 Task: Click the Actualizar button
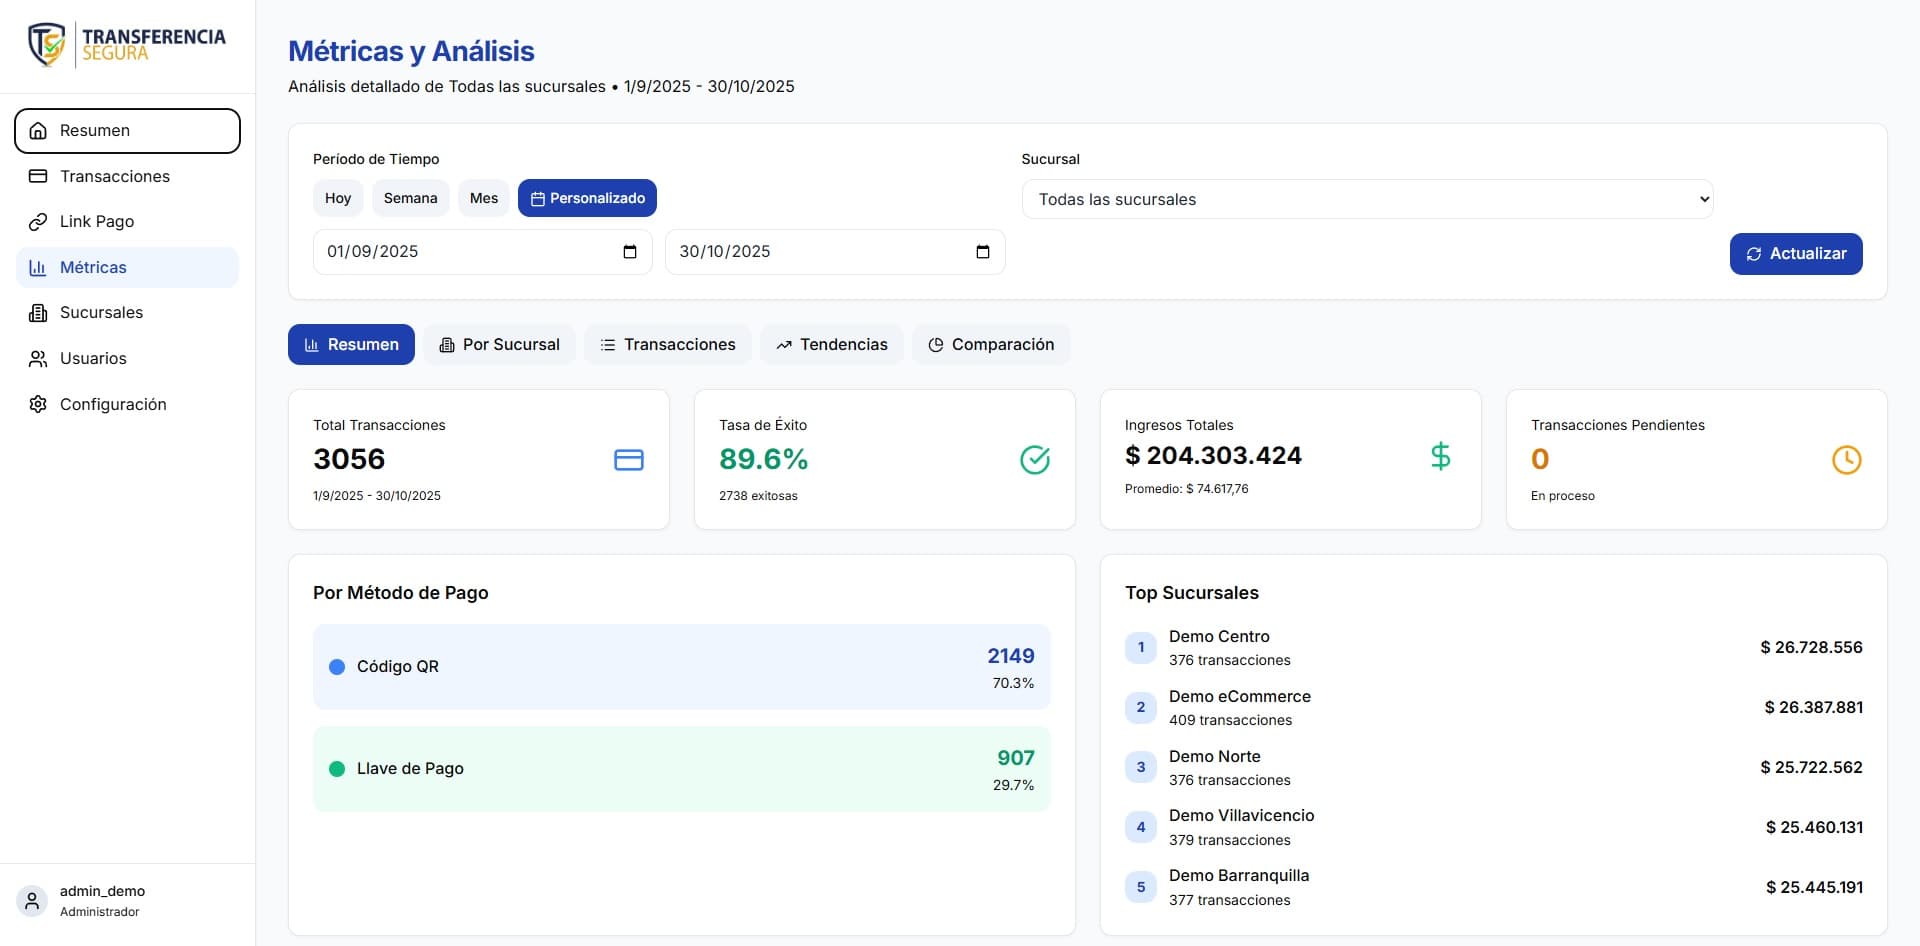click(x=1795, y=253)
